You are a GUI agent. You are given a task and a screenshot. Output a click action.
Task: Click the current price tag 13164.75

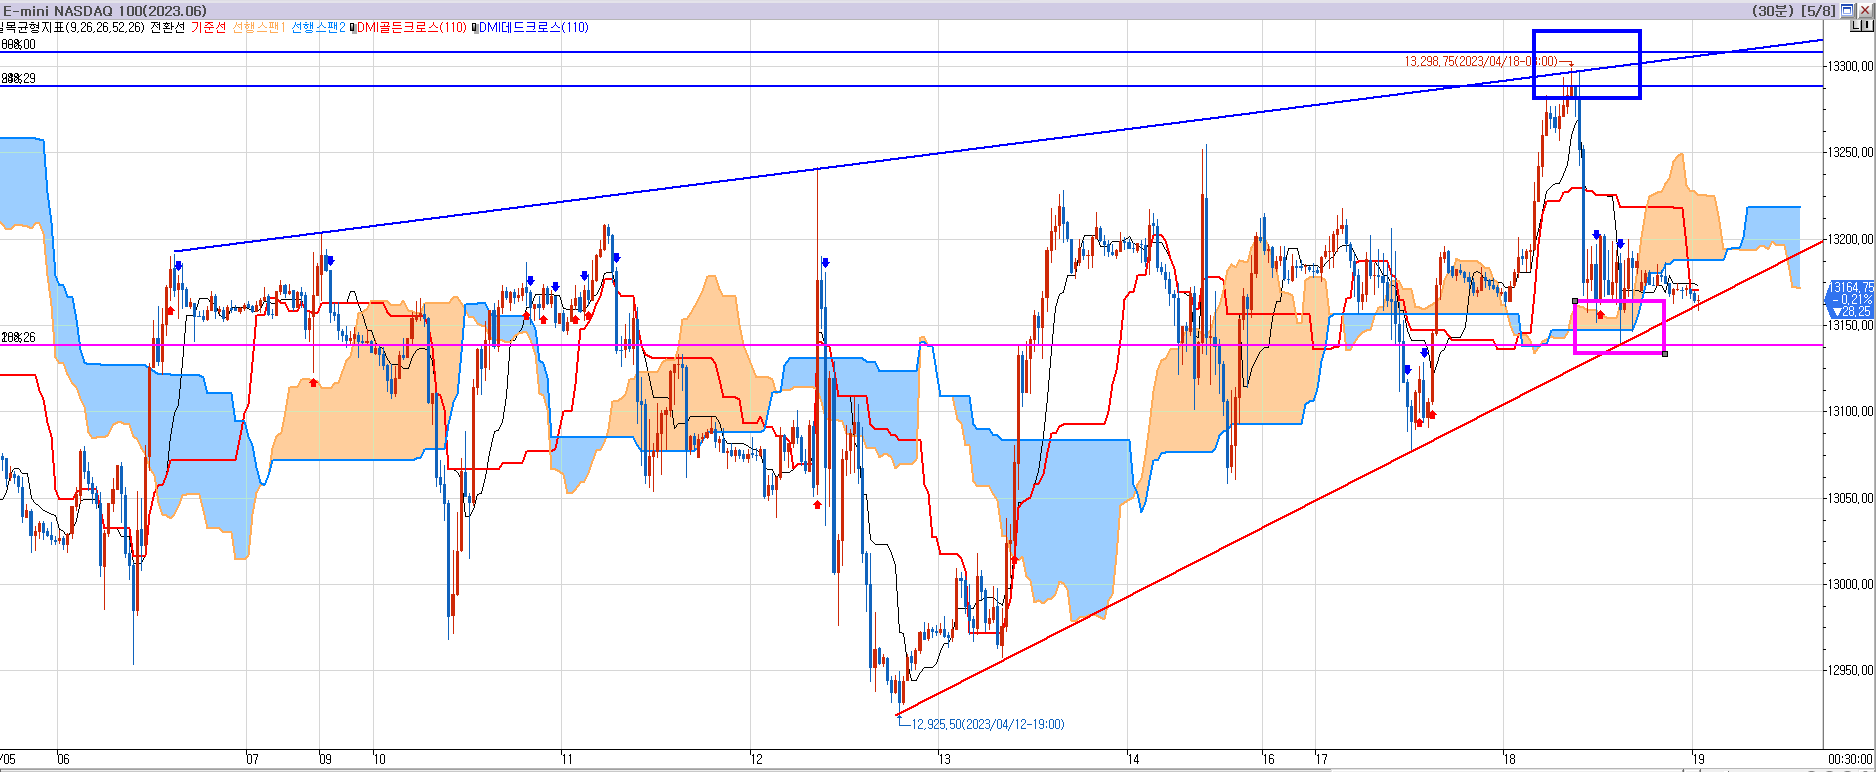(x=1850, y=299)
